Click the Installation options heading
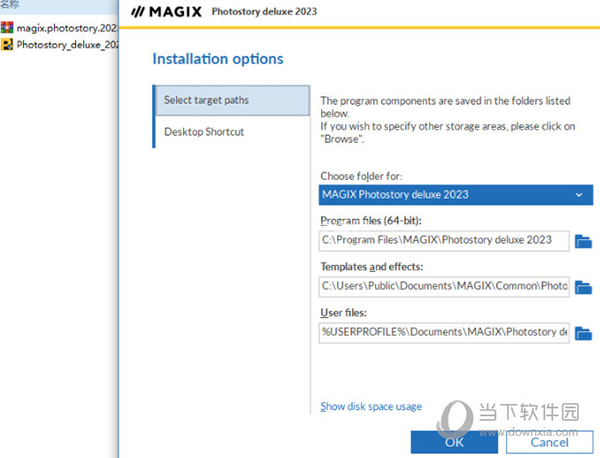This screenshot has width=600, height=458. tap(218, 59)
